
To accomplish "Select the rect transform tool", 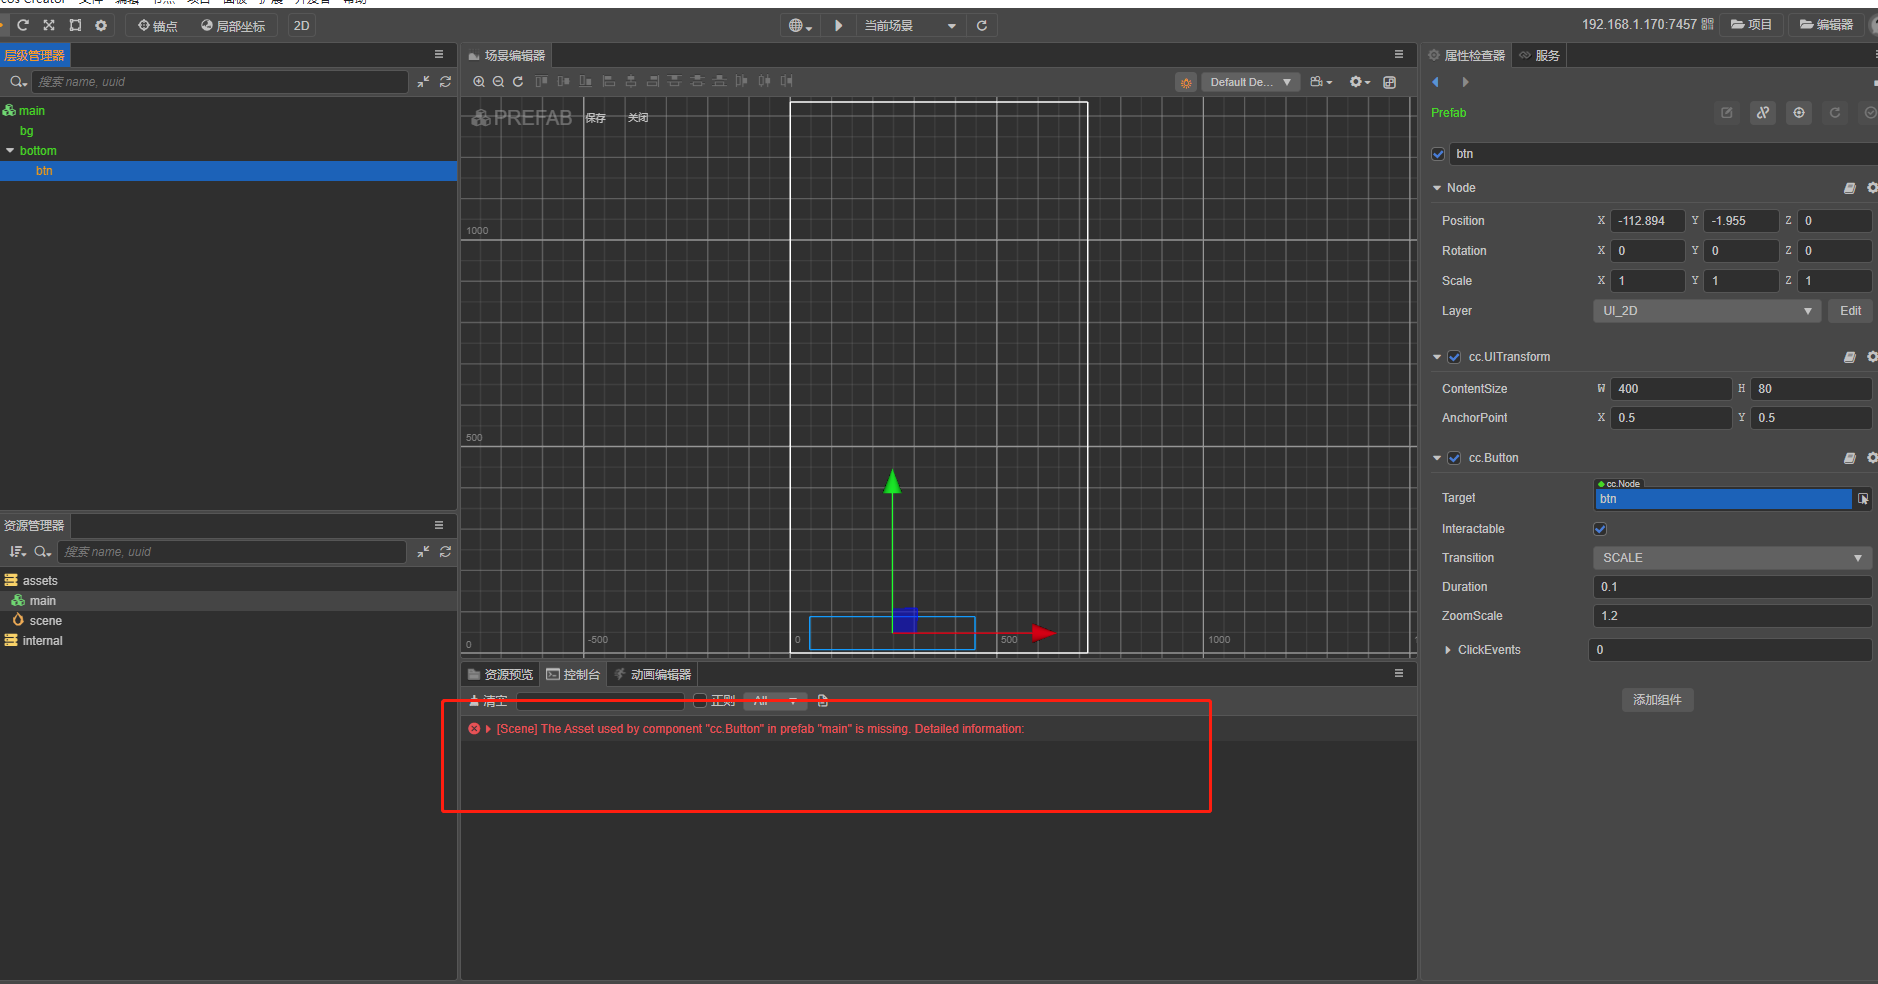I will coord(75,25).
